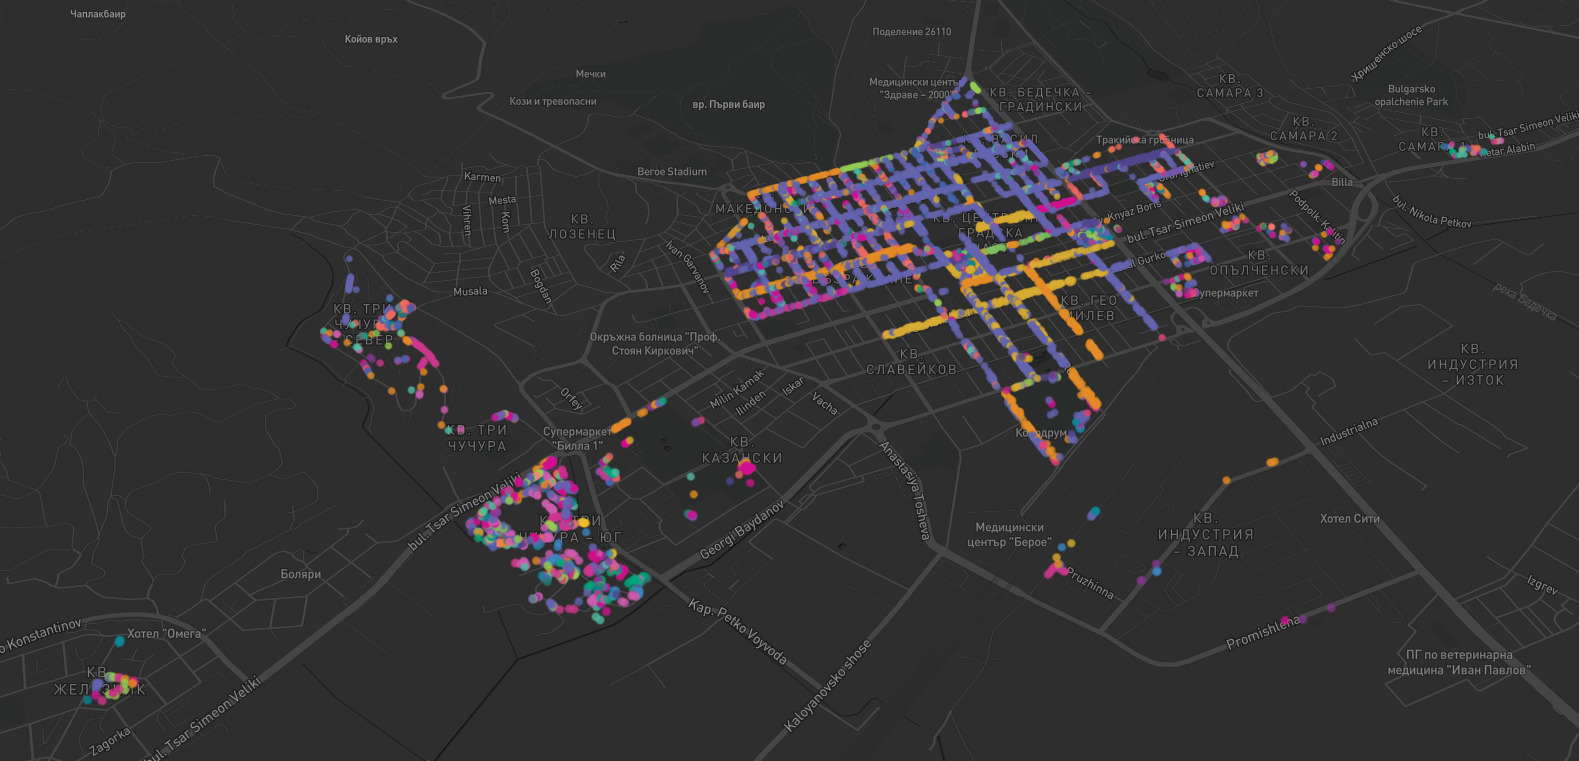Image resolution: width=1579 pixels, height=761 pixels.
Task: Click the 'Окръжна болница' hospital label
Action: click(x=654, y=344)
